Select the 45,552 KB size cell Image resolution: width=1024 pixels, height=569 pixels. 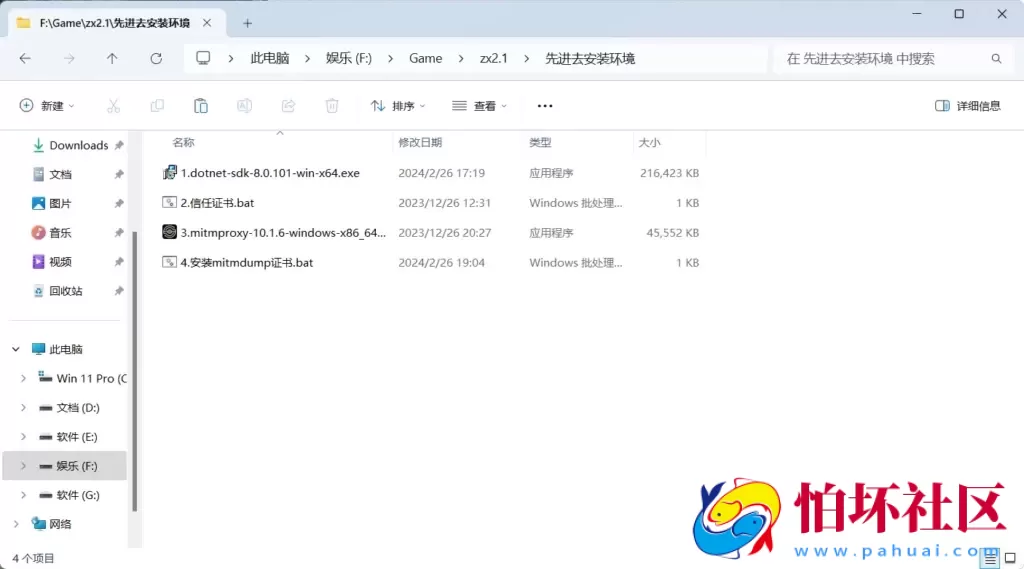tap(673, 233)
